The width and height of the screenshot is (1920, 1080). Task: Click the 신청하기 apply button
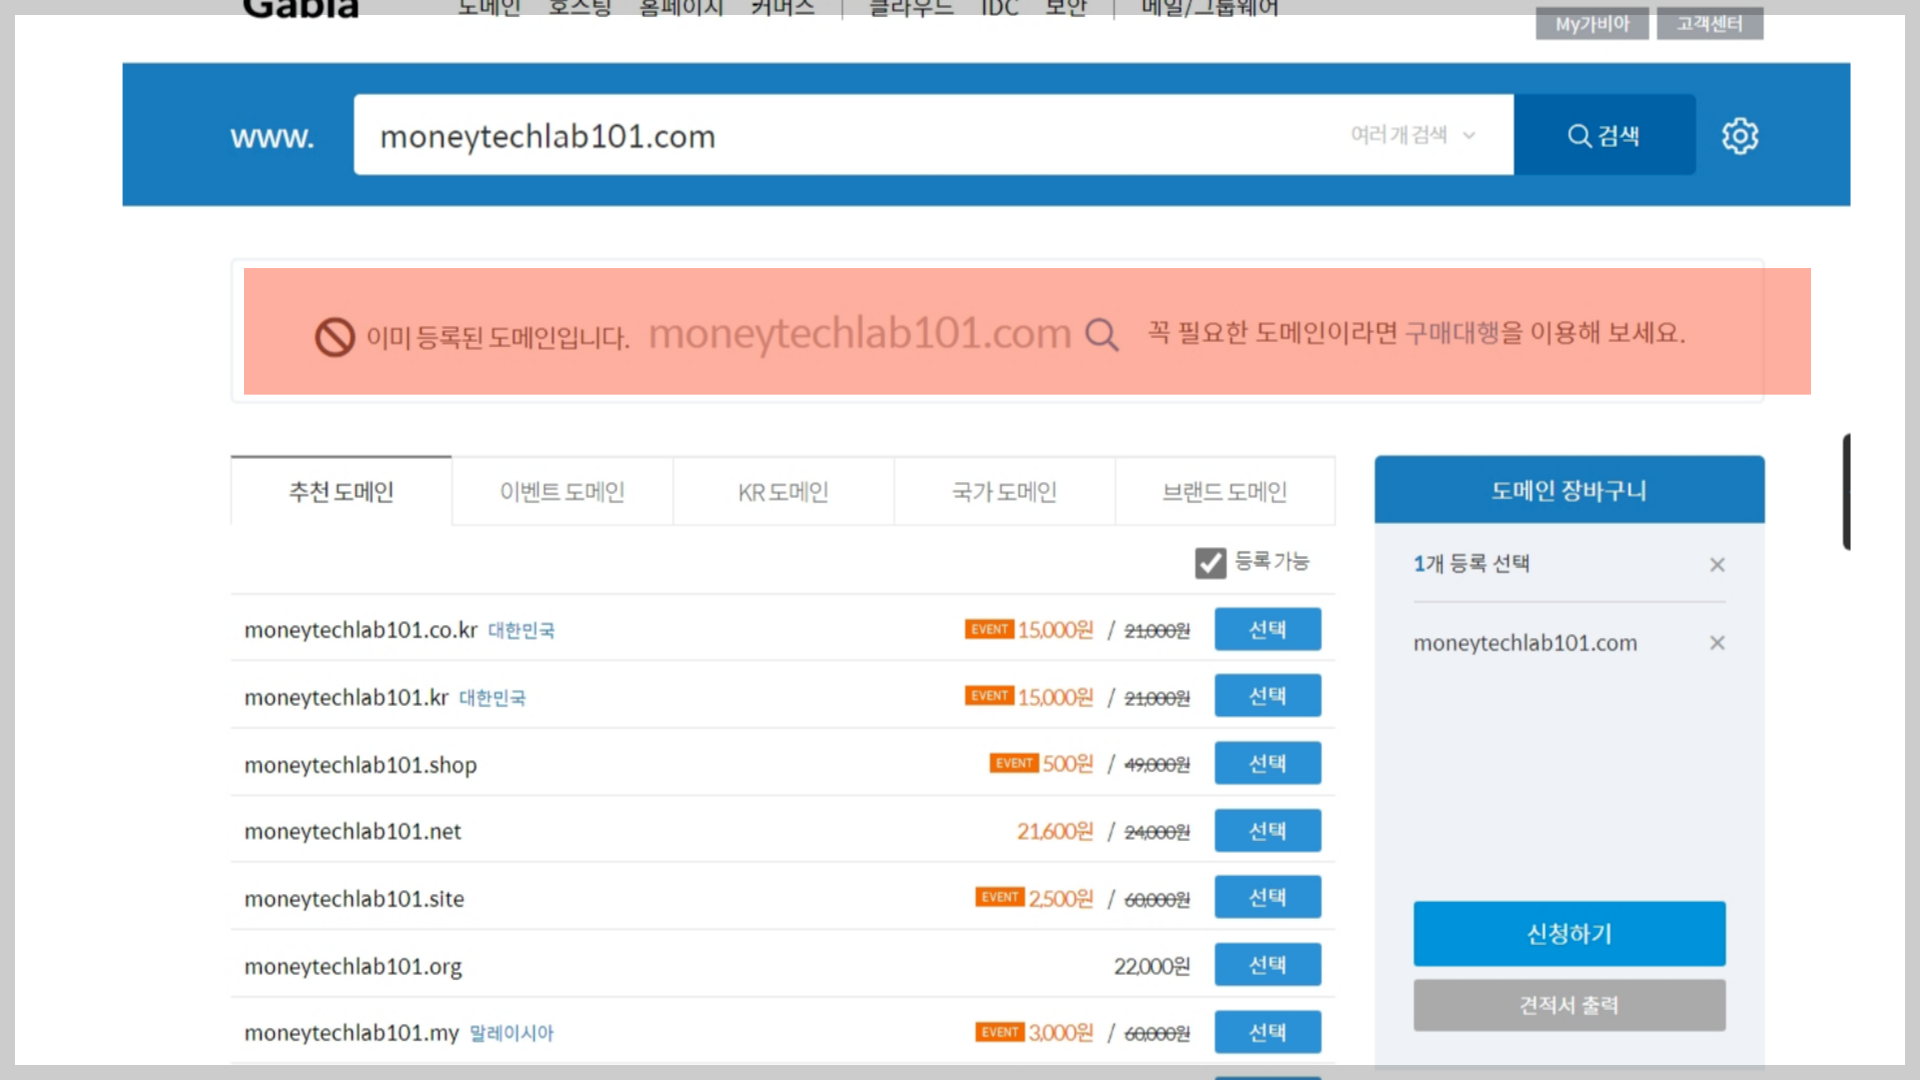pos(1569,934)
